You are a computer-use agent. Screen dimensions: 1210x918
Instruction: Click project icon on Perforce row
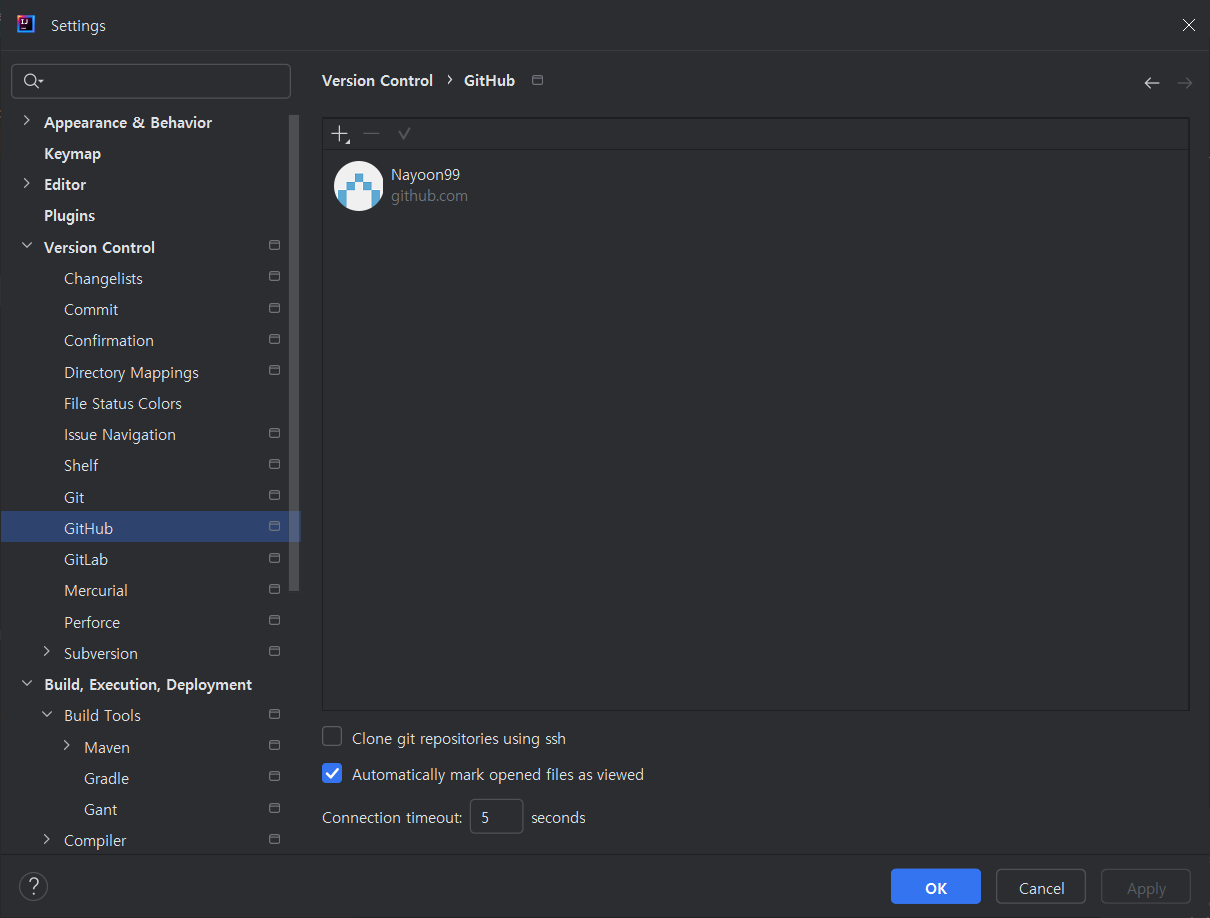274,621
